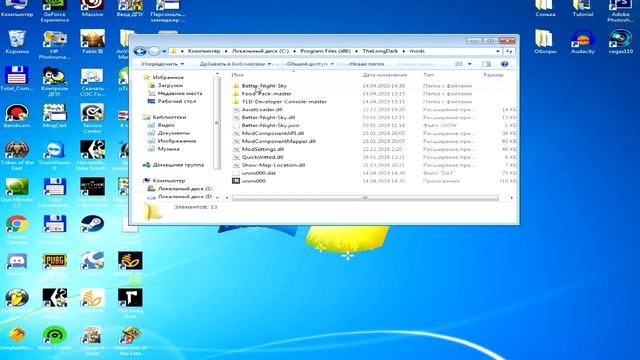Select Библиотеки in navigation pane
Image resolution: width=640 pixels, height=360 pixels.
[169, 117]
